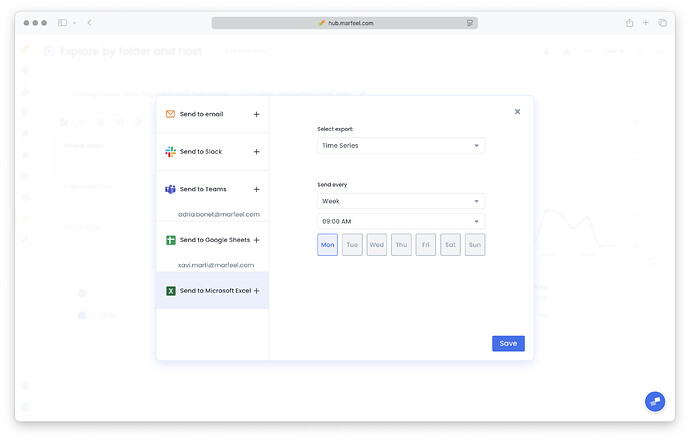Click the Google Sheets logo icon

tap(170, 240)
